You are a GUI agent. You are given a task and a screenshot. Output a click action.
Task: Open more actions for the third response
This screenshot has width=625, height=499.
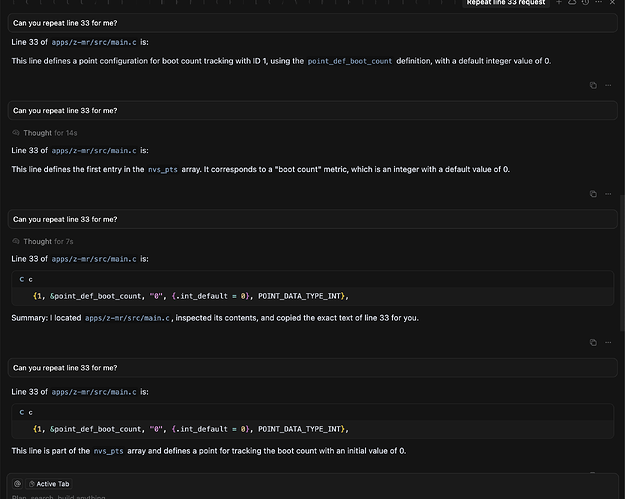[x=608, y=342]
